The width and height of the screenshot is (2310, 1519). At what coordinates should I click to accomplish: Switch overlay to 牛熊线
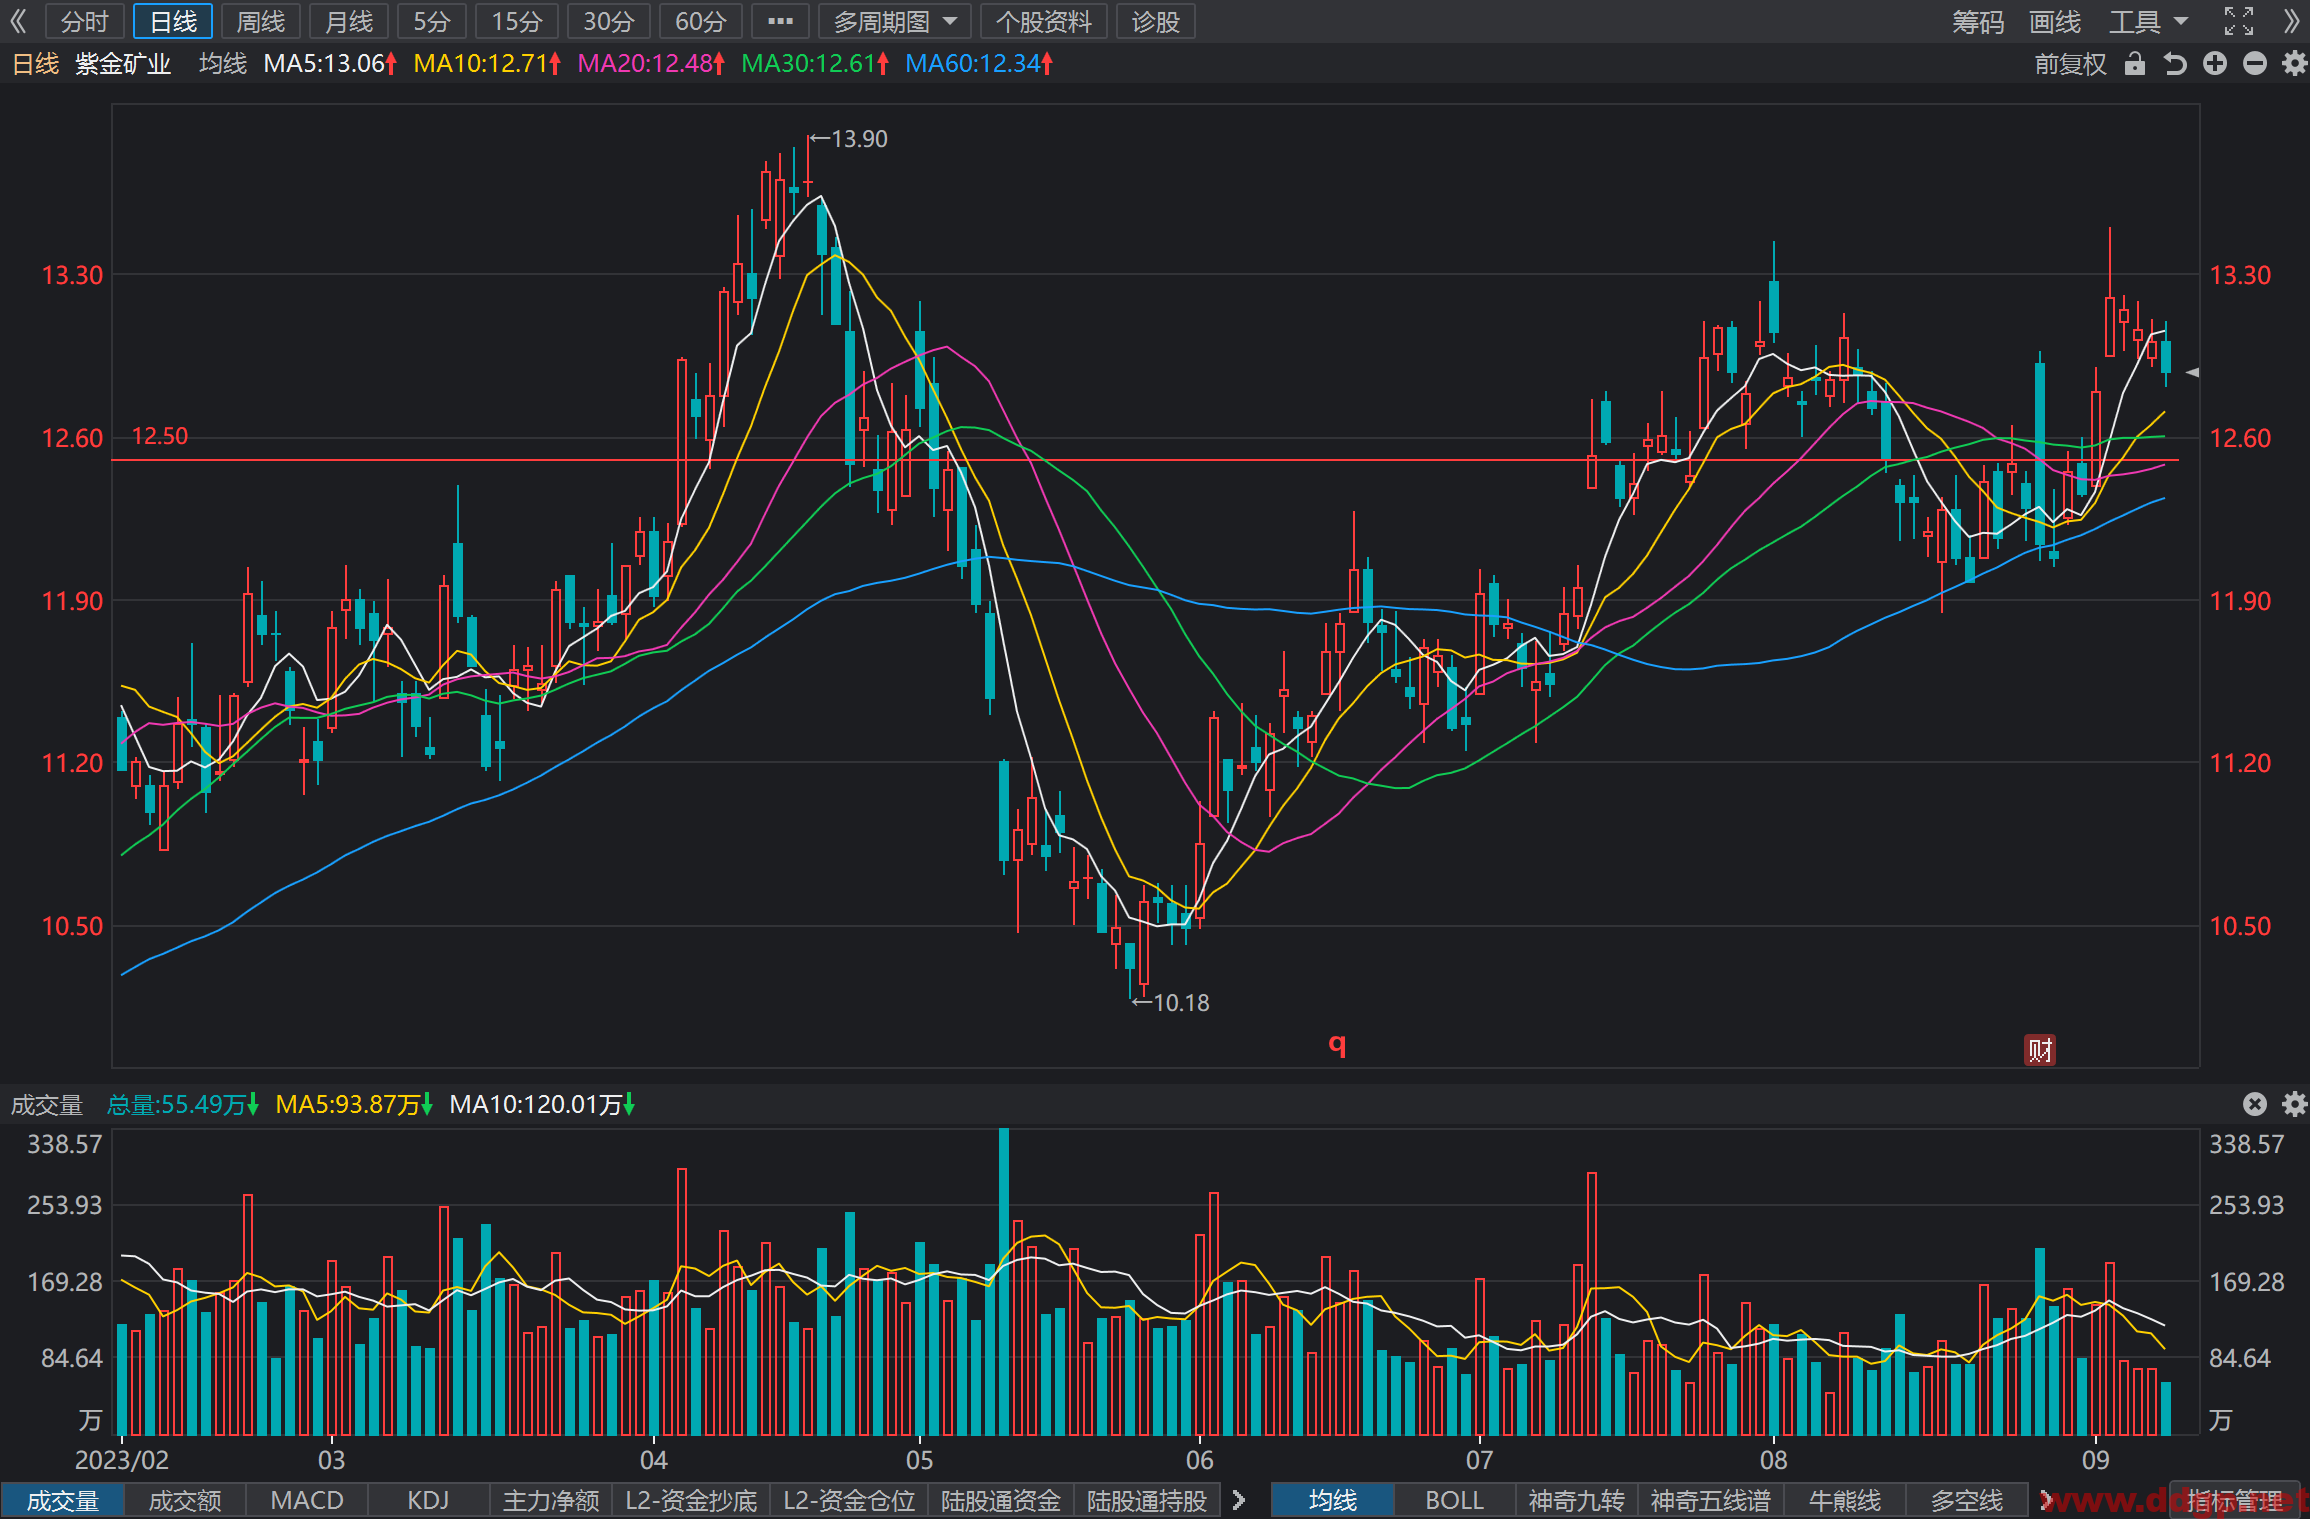click(x=1845, y=1500)
